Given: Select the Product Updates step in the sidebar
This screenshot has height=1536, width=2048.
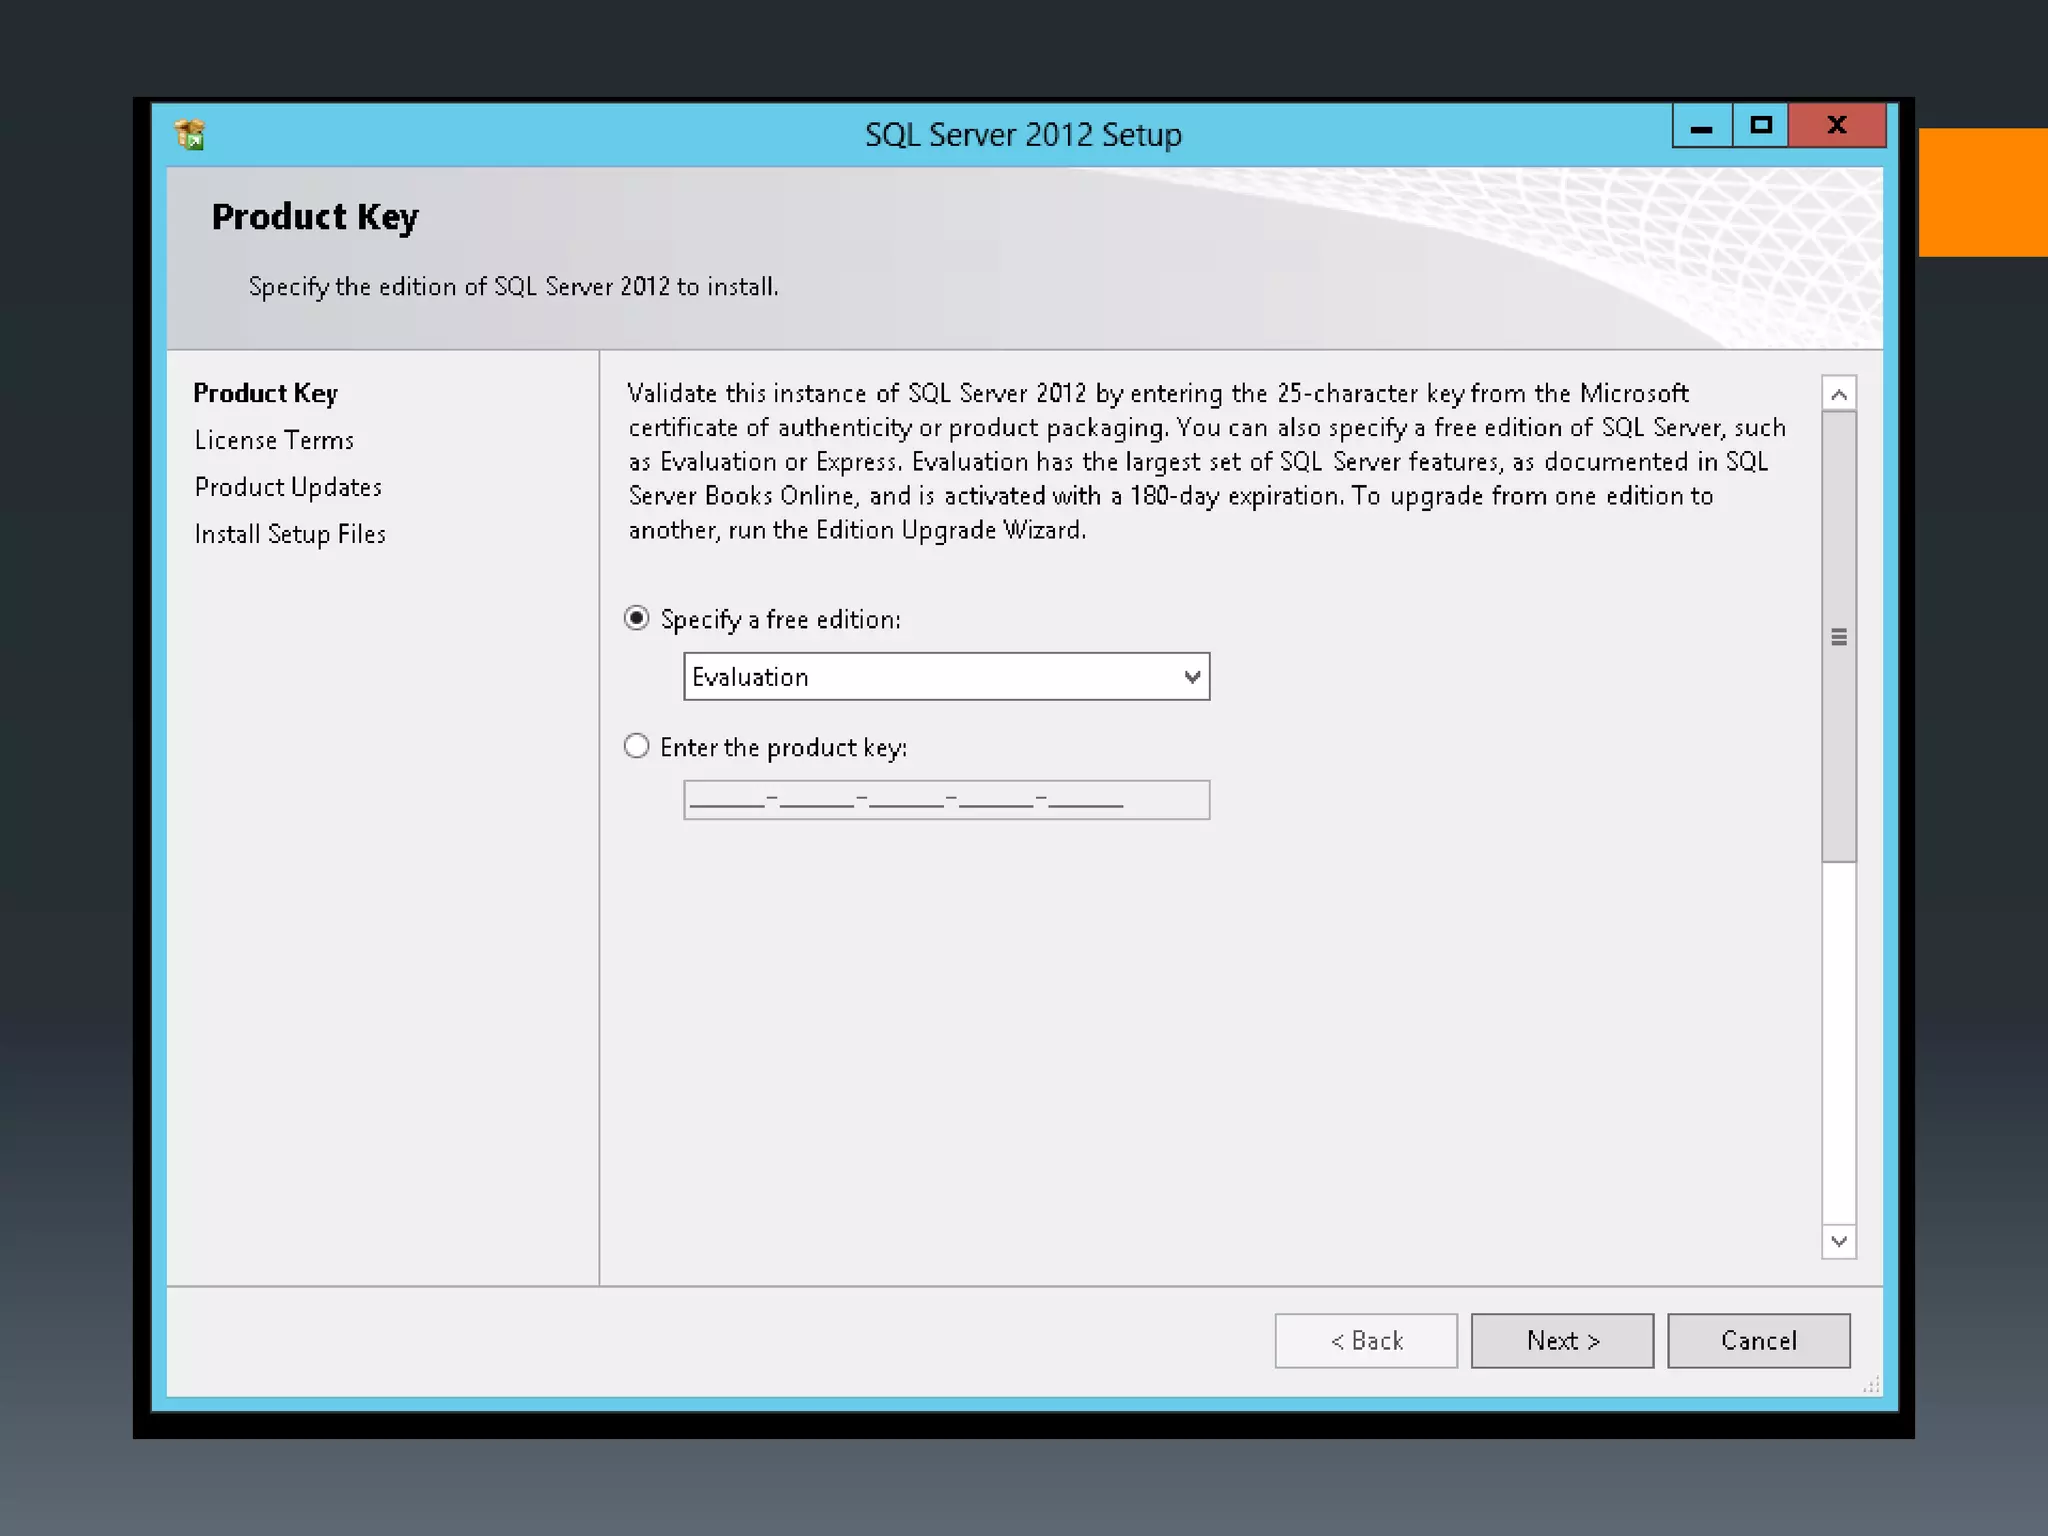Looking at the screenshot, I should (288, 487).
